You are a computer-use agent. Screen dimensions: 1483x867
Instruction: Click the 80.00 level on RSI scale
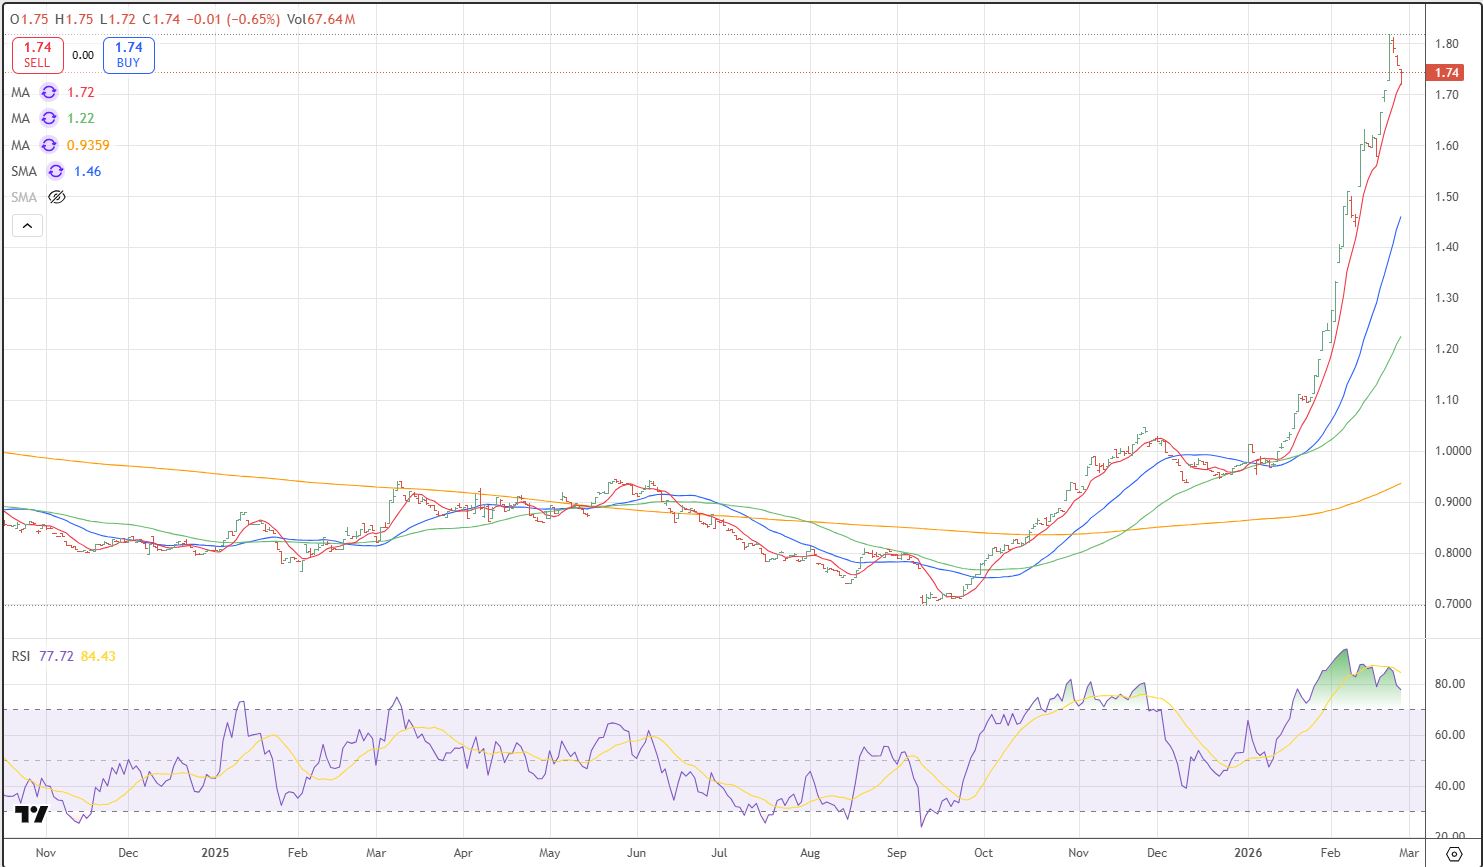click(1450, 684)
